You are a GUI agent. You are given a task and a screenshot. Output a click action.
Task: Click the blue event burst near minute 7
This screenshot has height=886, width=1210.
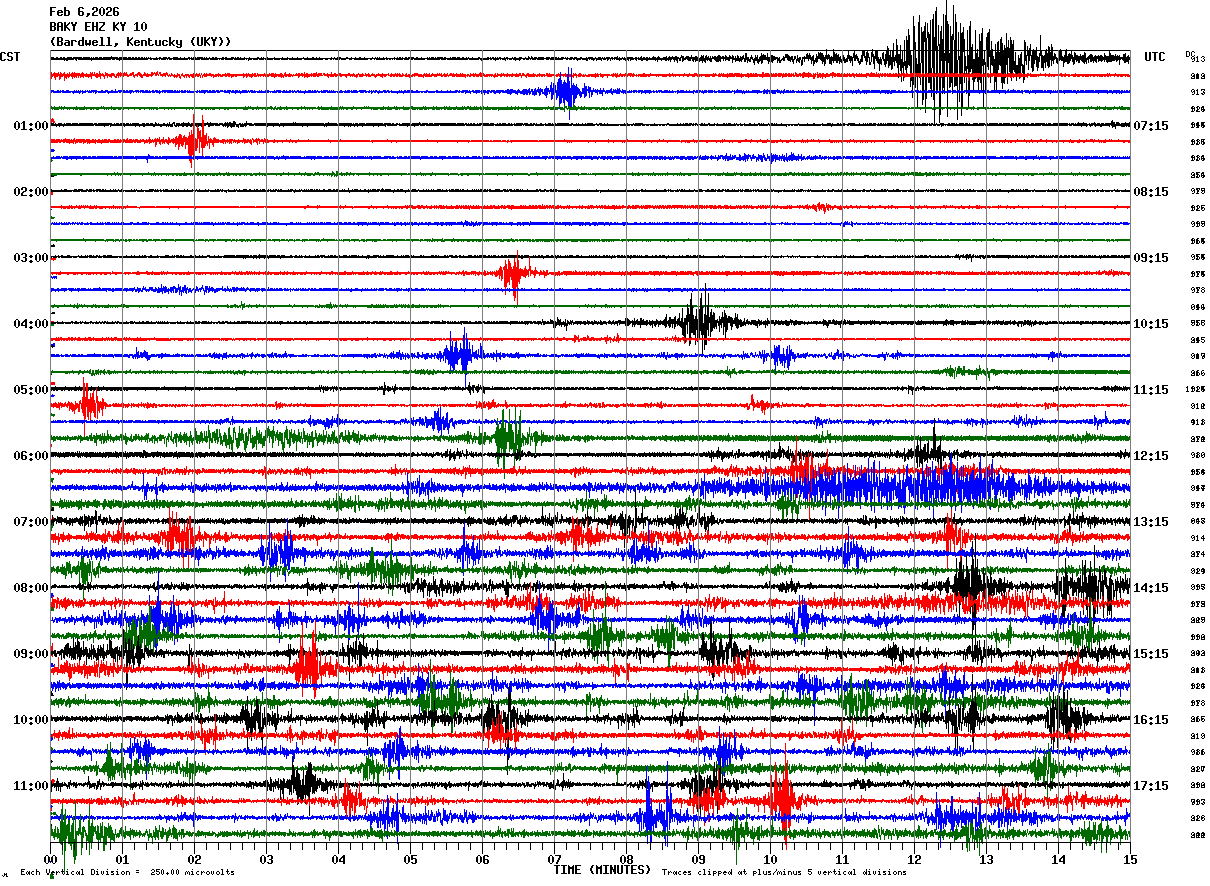click(567, 92)
